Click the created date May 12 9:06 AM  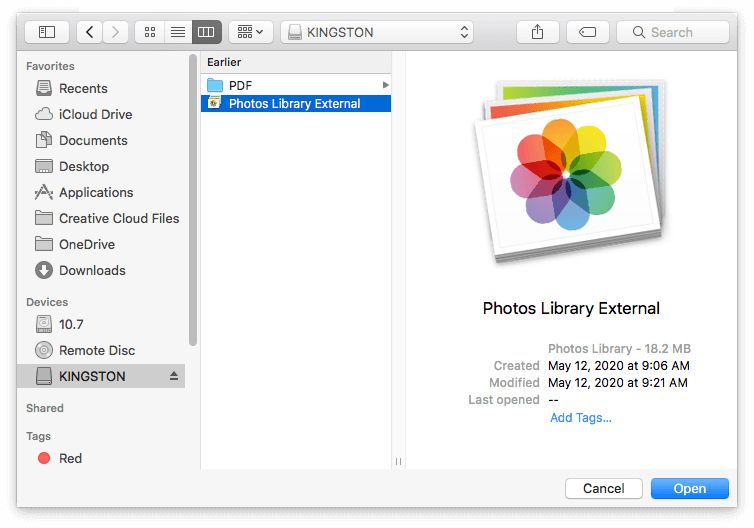click(x=619, y=365)
